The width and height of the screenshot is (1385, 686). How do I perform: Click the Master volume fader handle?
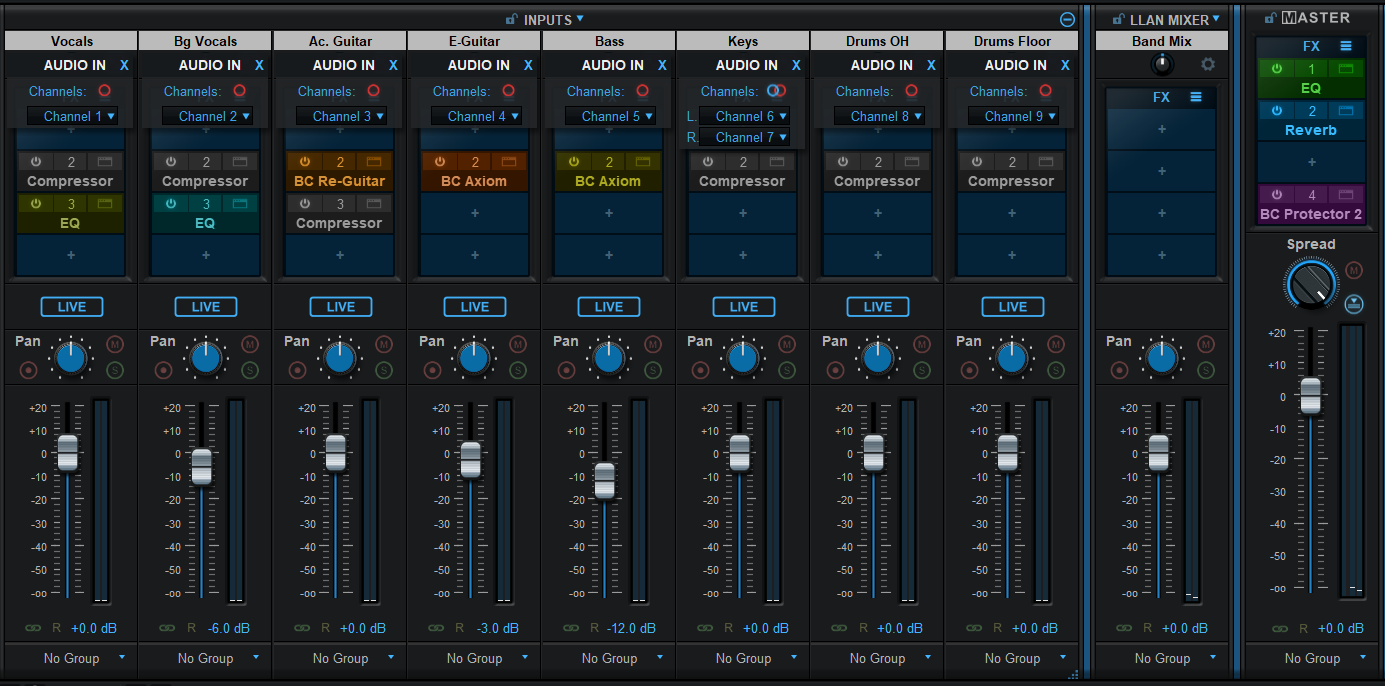pos(1310,395)
